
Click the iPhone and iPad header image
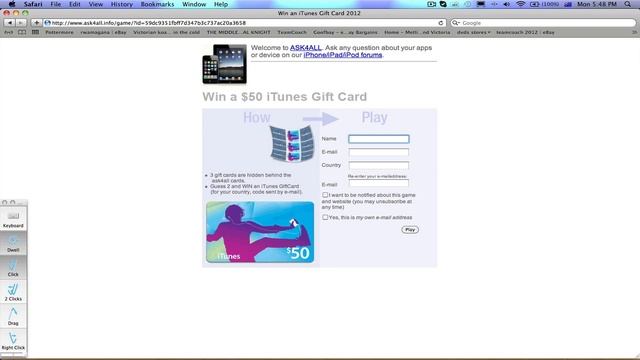point(224,64)
